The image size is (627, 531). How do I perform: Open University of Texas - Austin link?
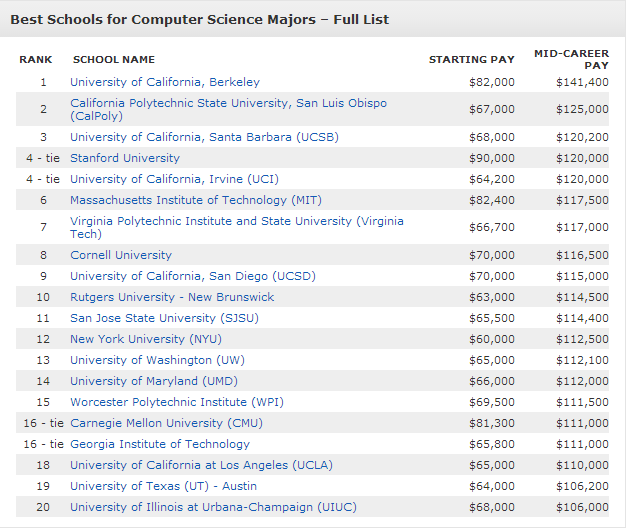[163, 486]
